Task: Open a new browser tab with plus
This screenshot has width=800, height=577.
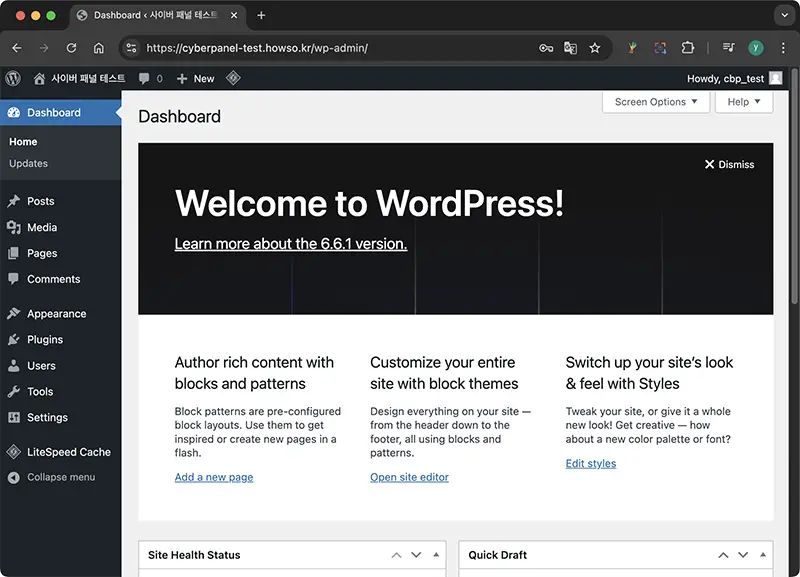Action: pos(261,15)
